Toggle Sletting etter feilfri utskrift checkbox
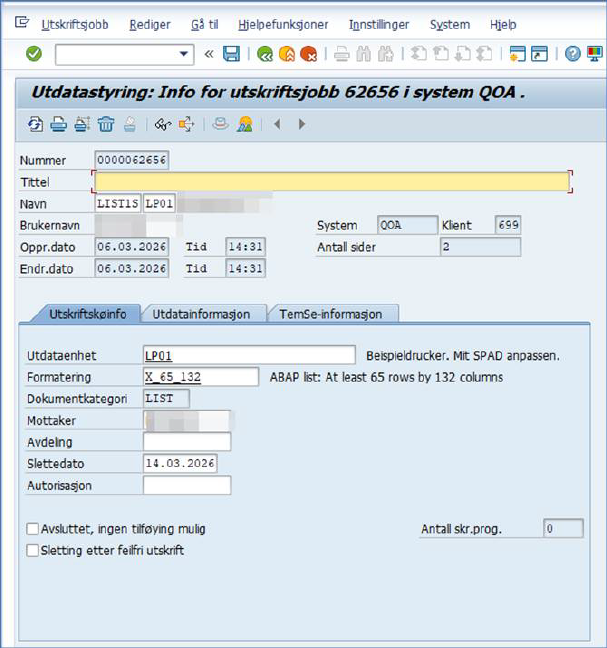 33,550
